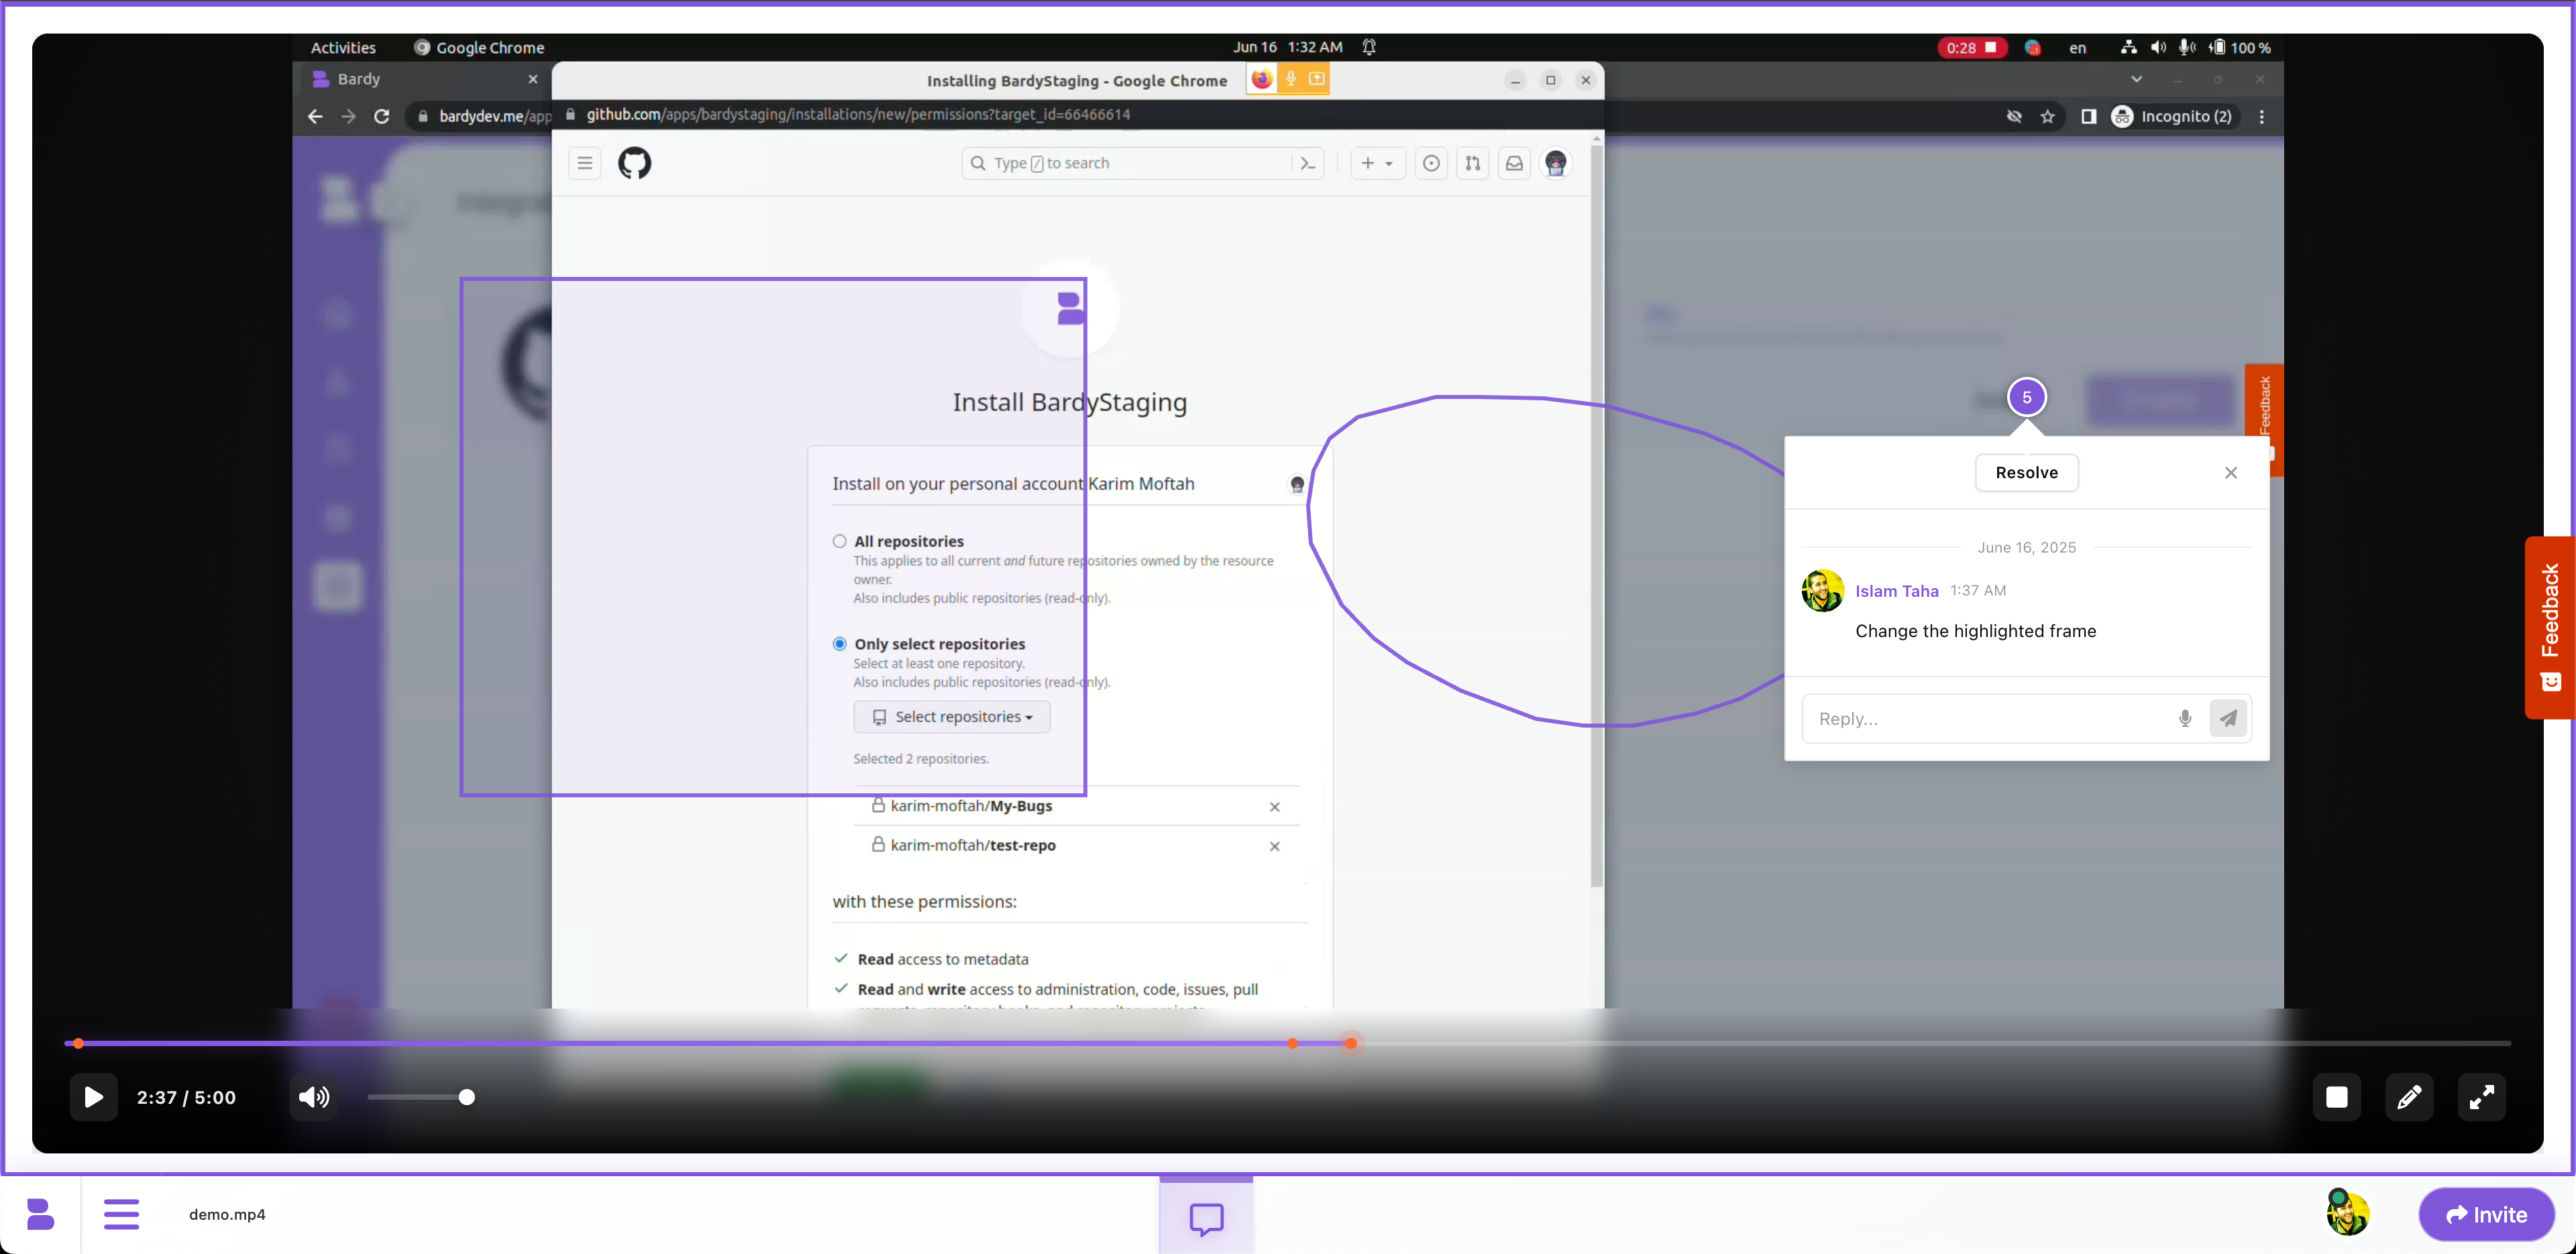Mute the video volume speaker icon
Screen dimensions: 2576x1254
313,1097
